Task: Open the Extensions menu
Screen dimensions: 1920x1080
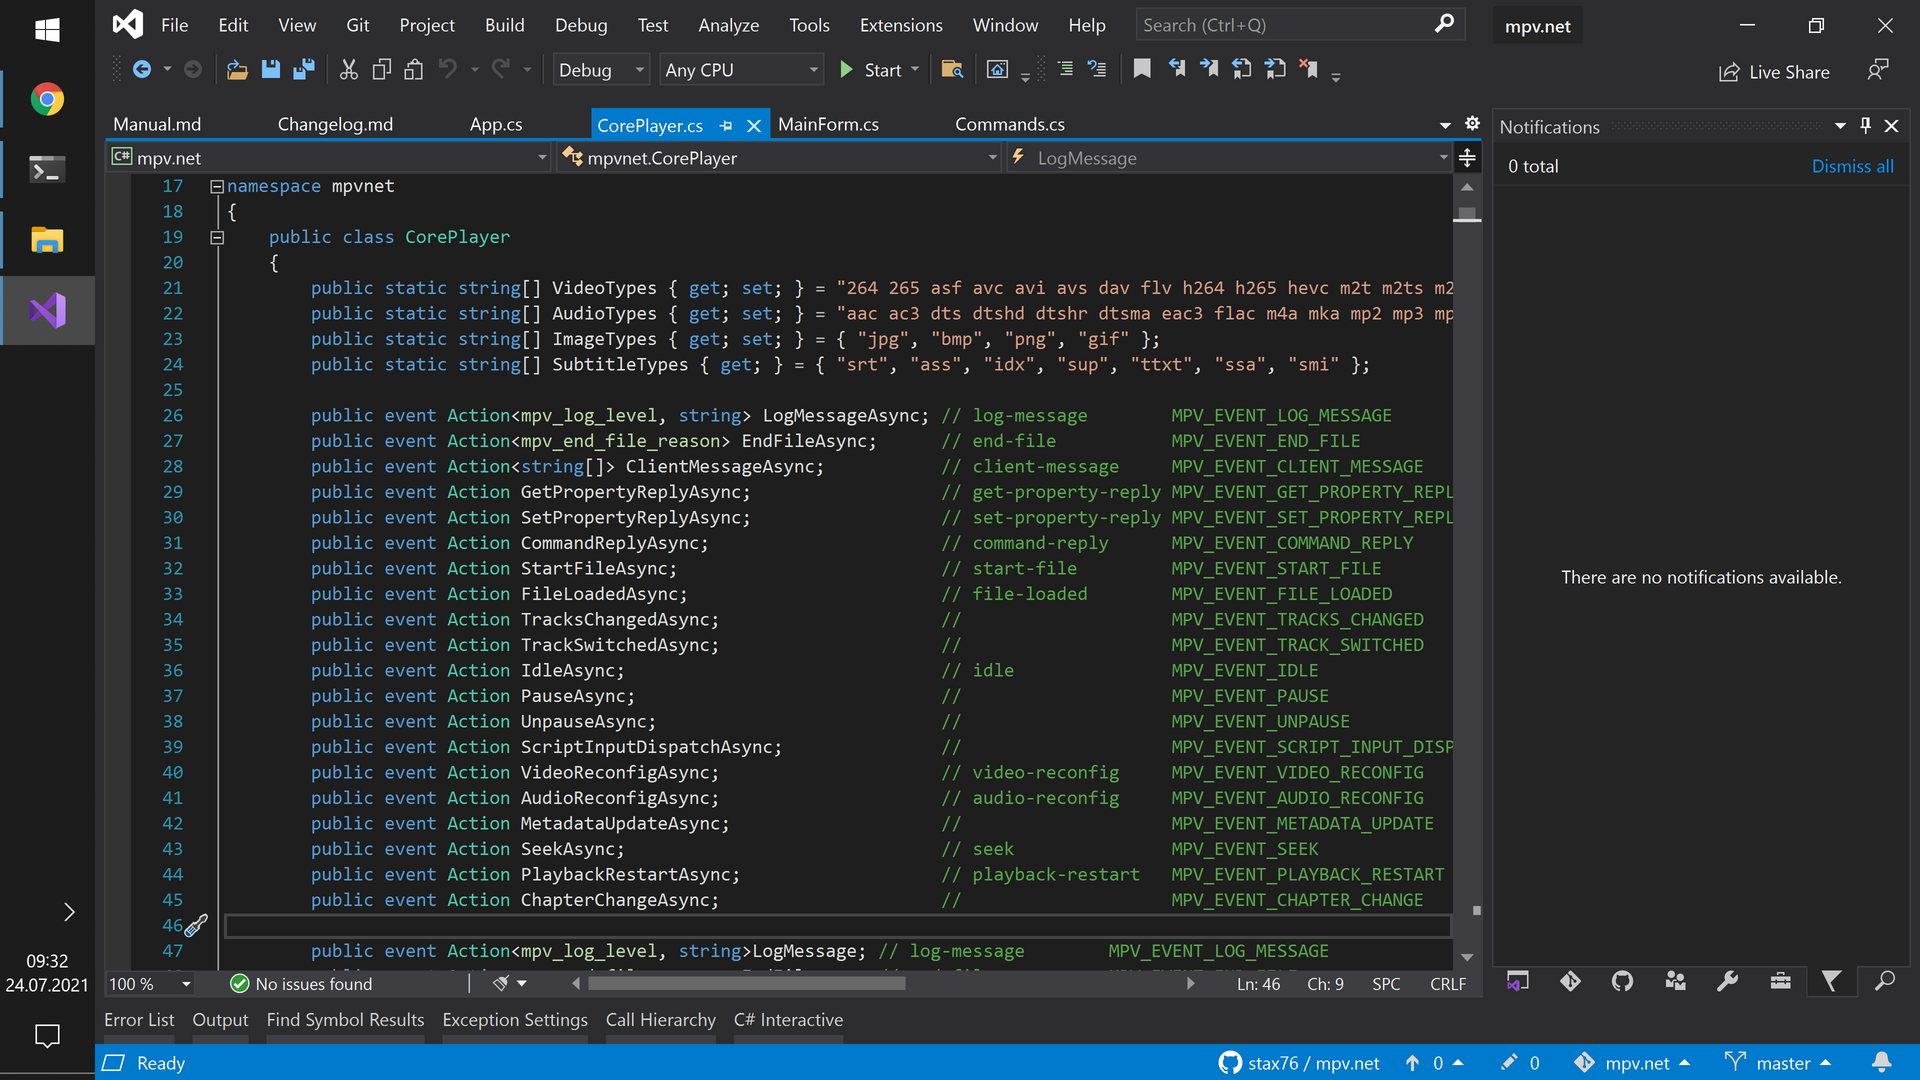Action: click(x=900, y=25)
